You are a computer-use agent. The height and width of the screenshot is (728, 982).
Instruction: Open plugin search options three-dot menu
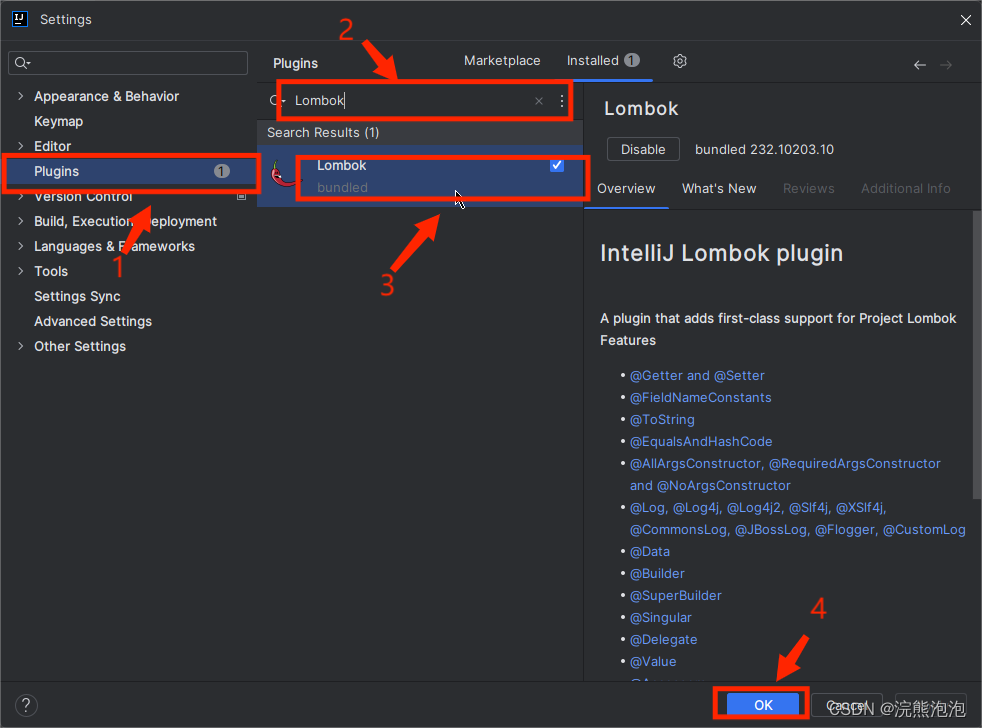tap(562, 101)
